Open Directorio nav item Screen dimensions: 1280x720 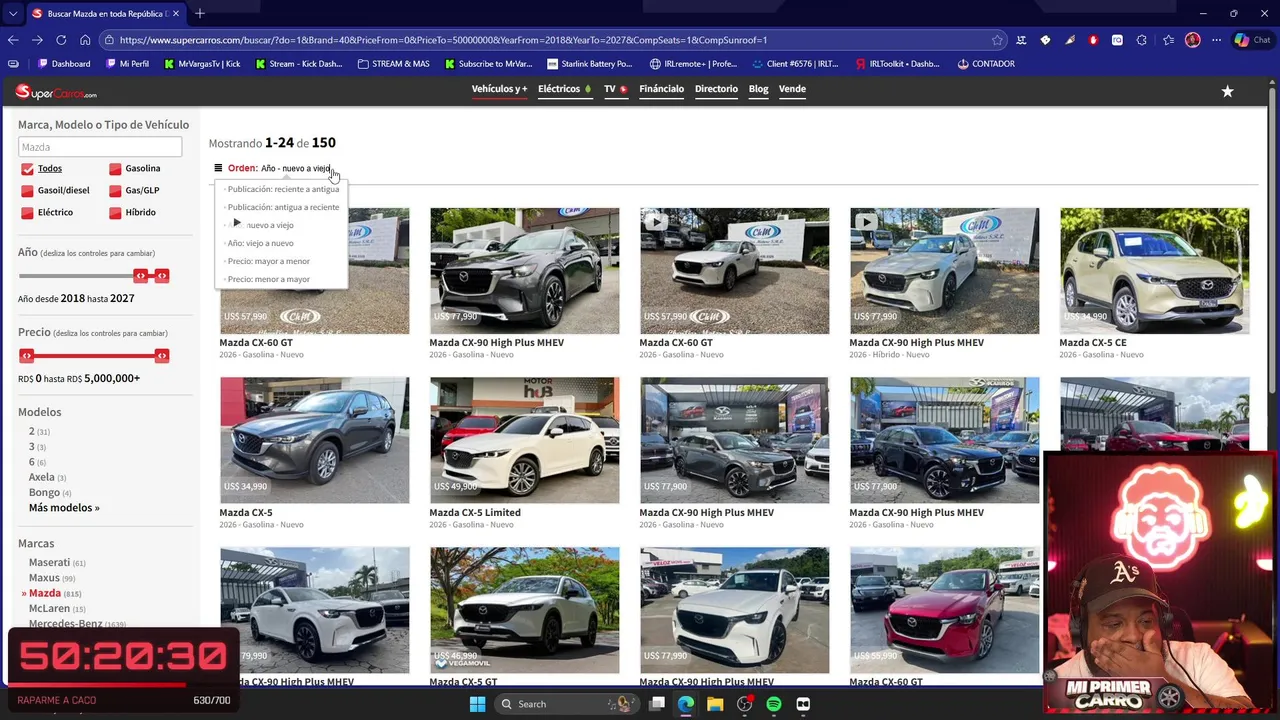[716, 89]
